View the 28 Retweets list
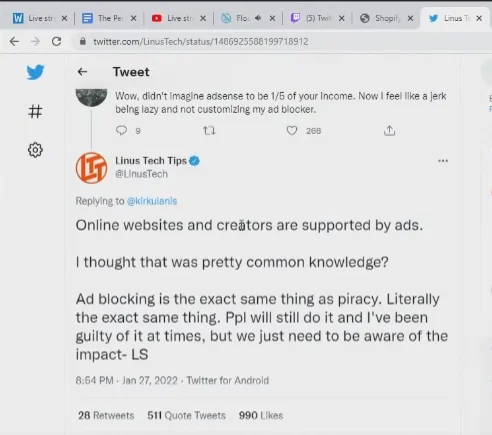This screenshot has width=492, height=435. (x=106, y=415)
